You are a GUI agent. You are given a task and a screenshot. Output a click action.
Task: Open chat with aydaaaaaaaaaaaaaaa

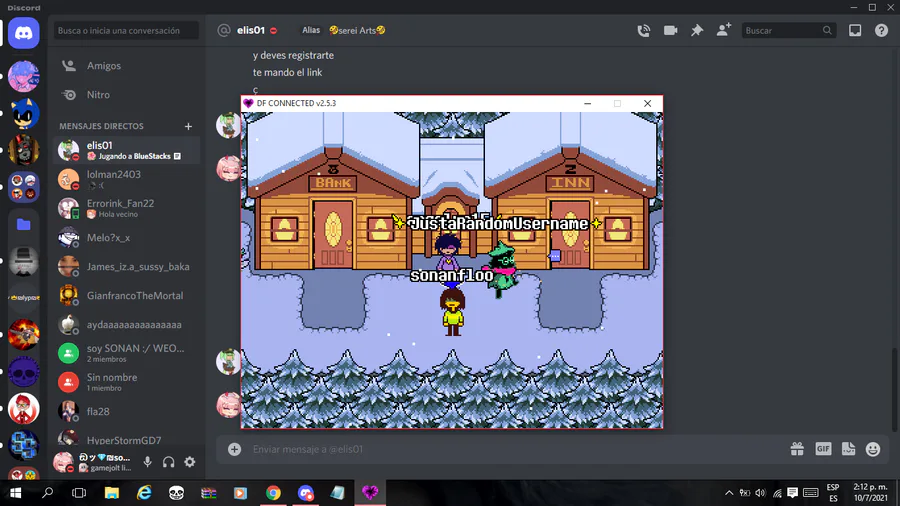tap(126, 324)
